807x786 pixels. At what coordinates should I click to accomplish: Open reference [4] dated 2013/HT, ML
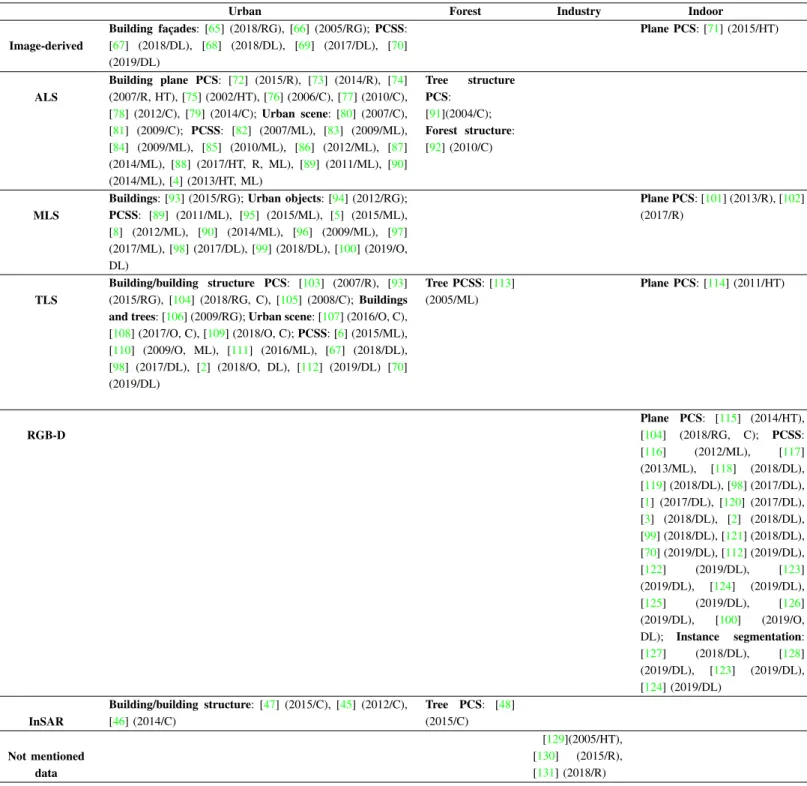click(176, 181)
